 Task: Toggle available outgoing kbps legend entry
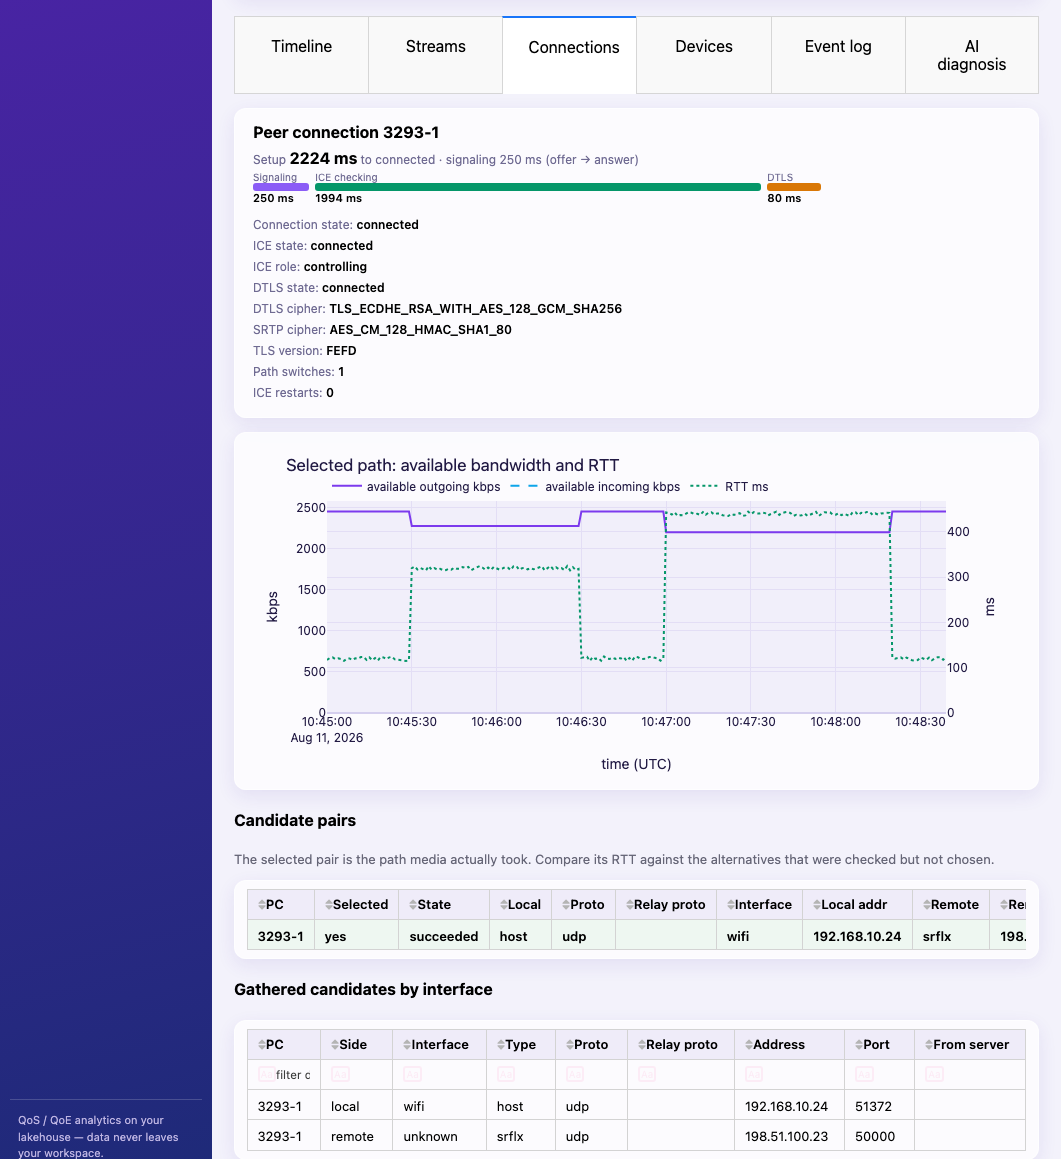pyautogui.click(x=416, y=486)
